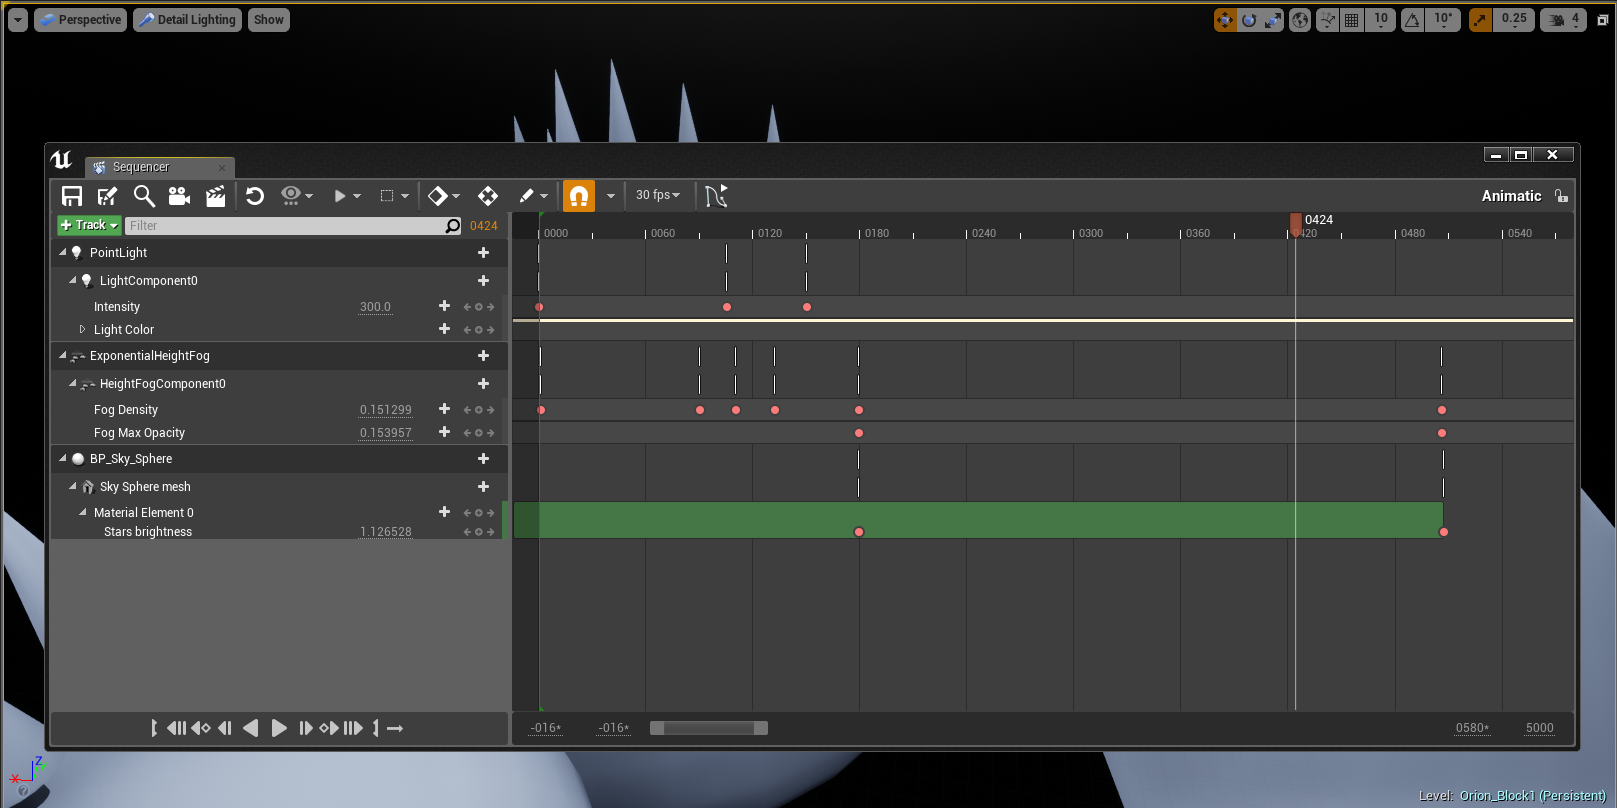Image resolution: width=1617 pixels, height=808 pixels.
Task: Change camera speed setting 4
Action: pos(1563,20)
